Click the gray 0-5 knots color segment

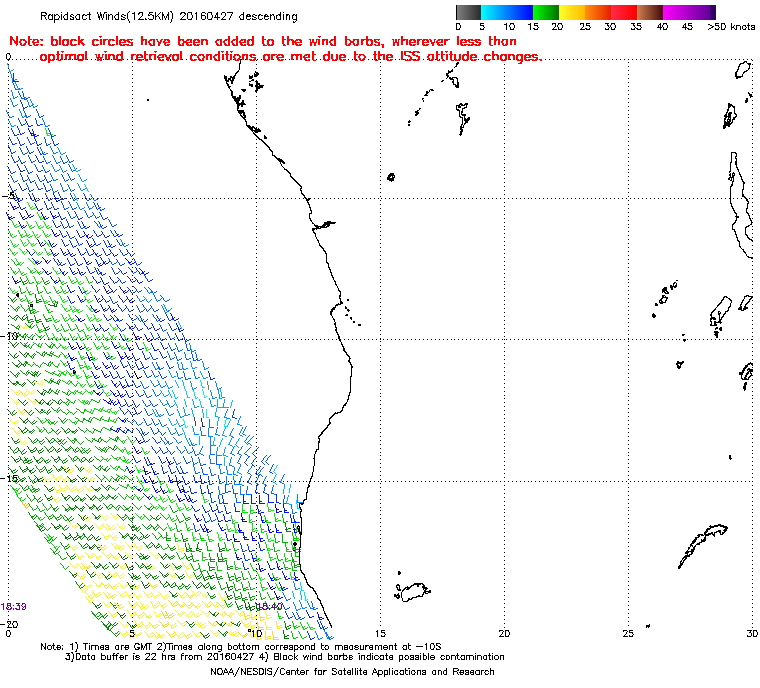pos(468,12)
